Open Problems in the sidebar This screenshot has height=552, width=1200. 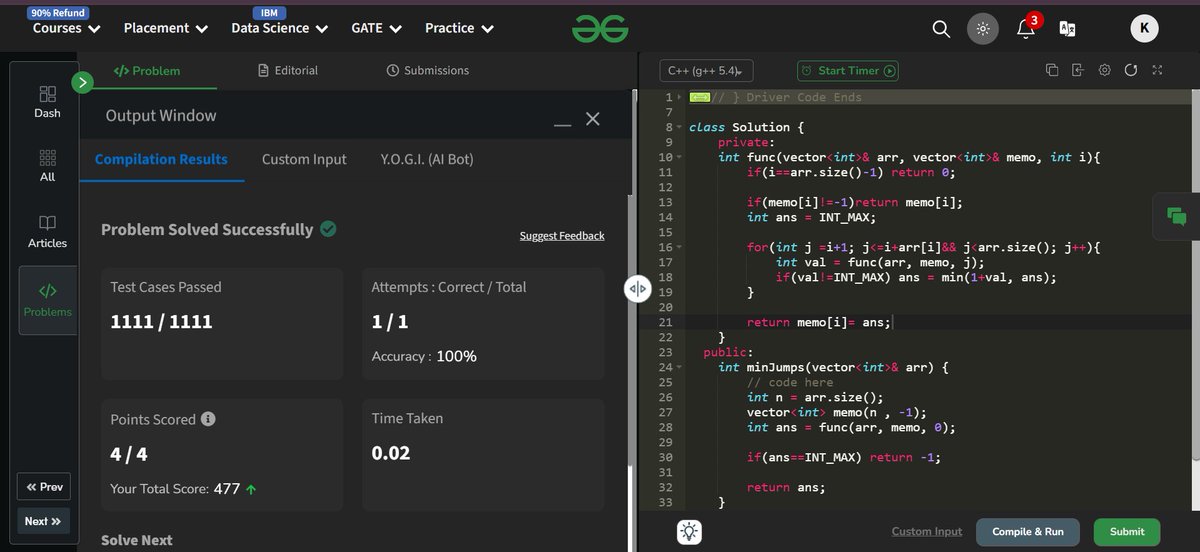[47, 301]
